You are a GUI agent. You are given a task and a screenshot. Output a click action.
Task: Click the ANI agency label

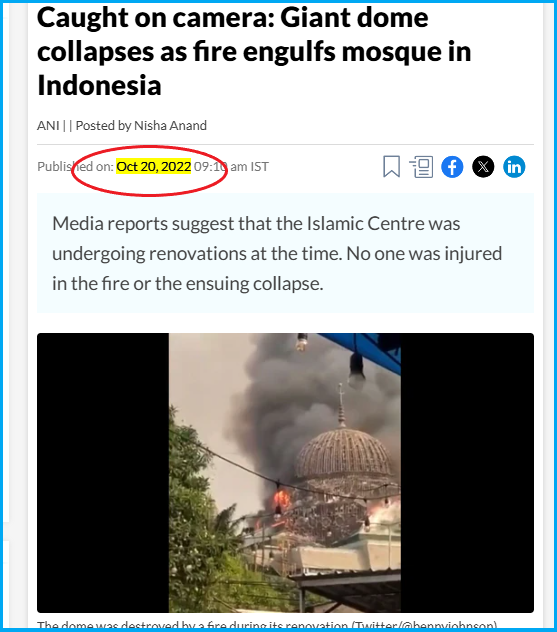[x=48, y=126]
